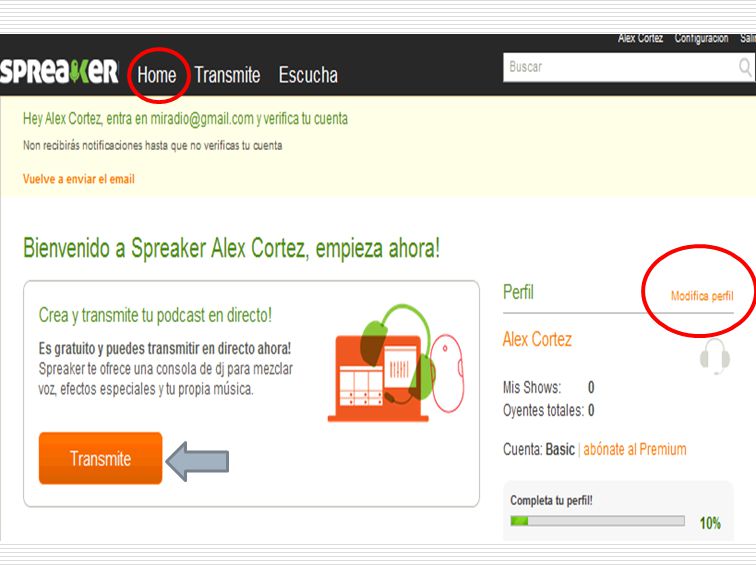Open the Transmite navigation item
Viewport: 756px width, 567px height.
227,75
